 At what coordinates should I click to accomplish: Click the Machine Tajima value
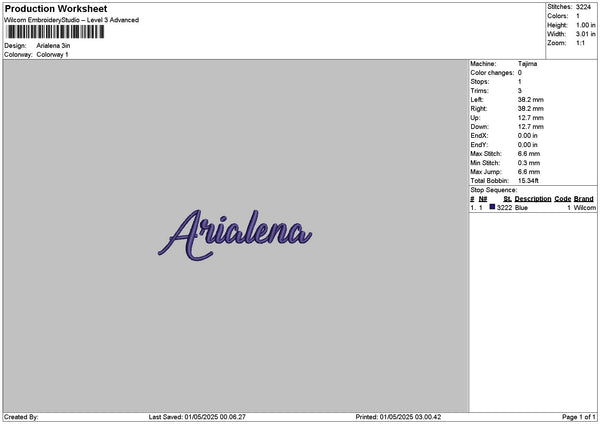pyautogui.click(x=527, y=64)
